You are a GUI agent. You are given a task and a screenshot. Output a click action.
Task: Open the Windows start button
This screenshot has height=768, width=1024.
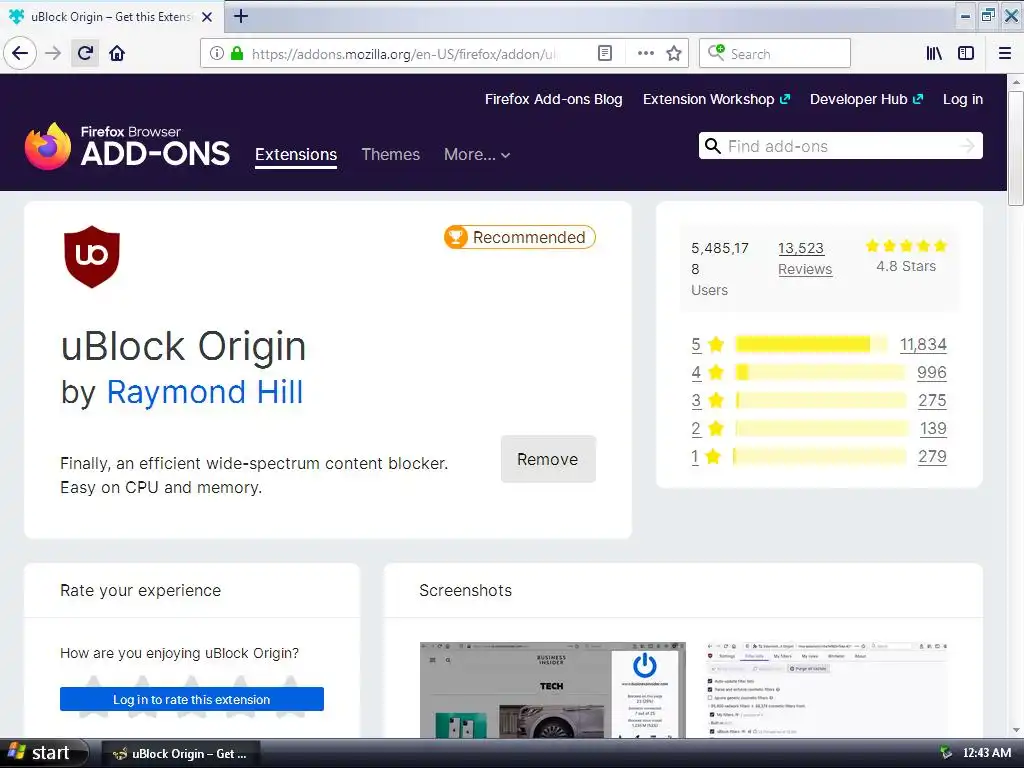pyautogui.click(x=42, y=753)
